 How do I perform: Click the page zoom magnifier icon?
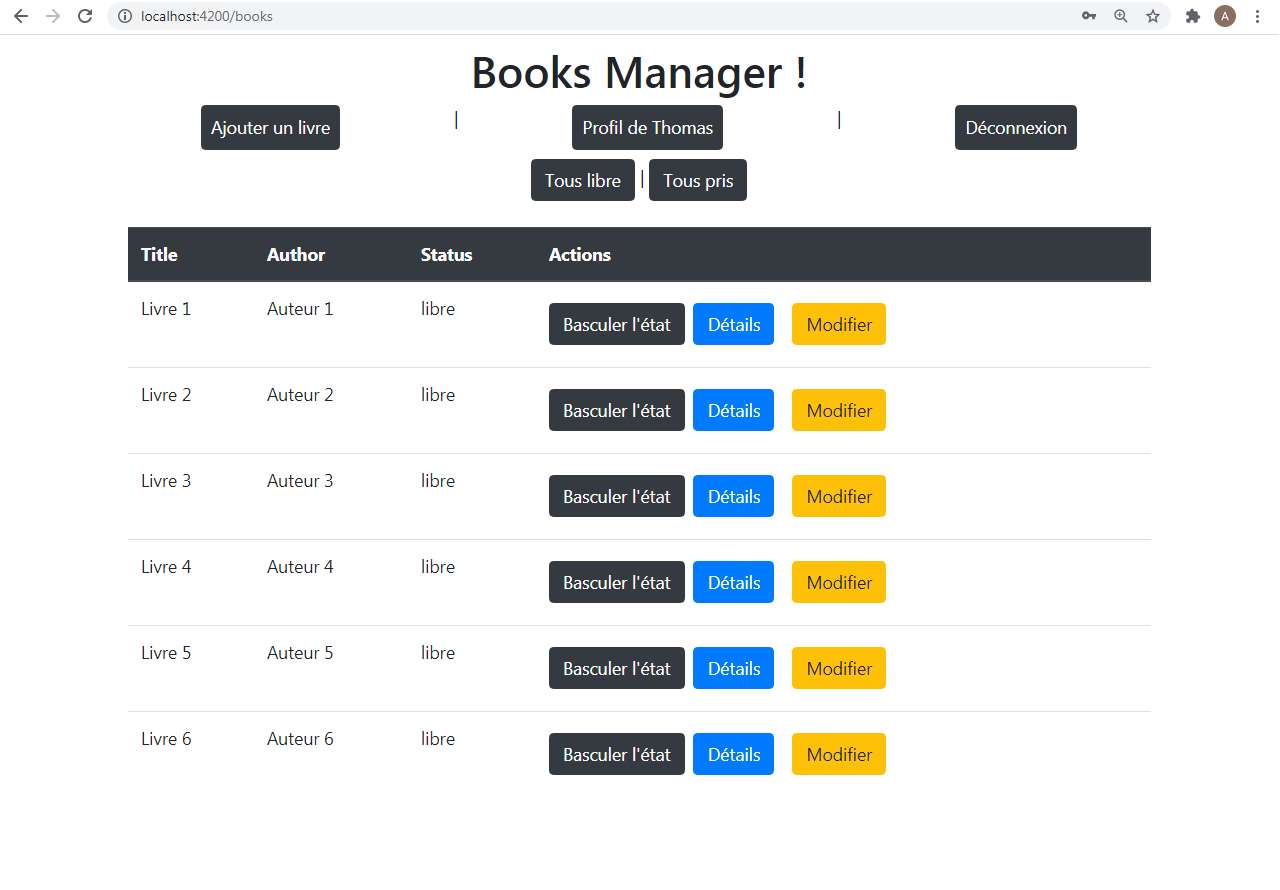click(x=1120, y=16)
